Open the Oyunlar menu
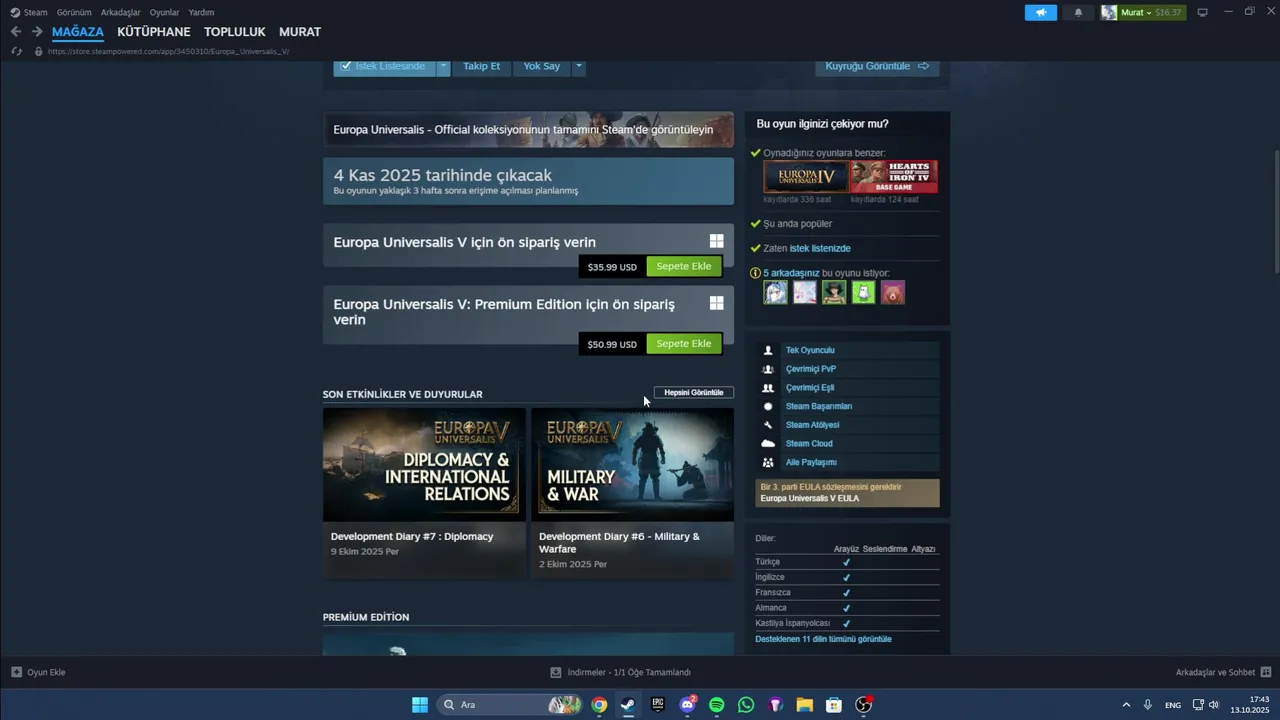This screenshot has width=1280, height=720. pos(164,12)
